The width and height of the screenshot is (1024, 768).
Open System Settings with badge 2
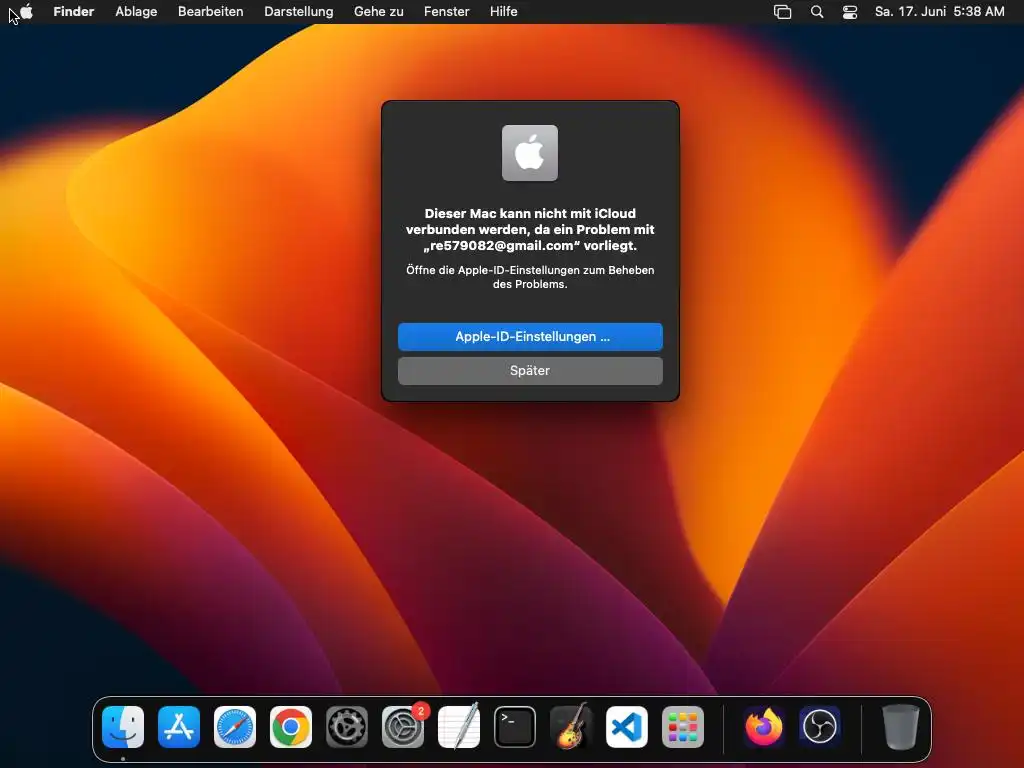tap(403, 727)
